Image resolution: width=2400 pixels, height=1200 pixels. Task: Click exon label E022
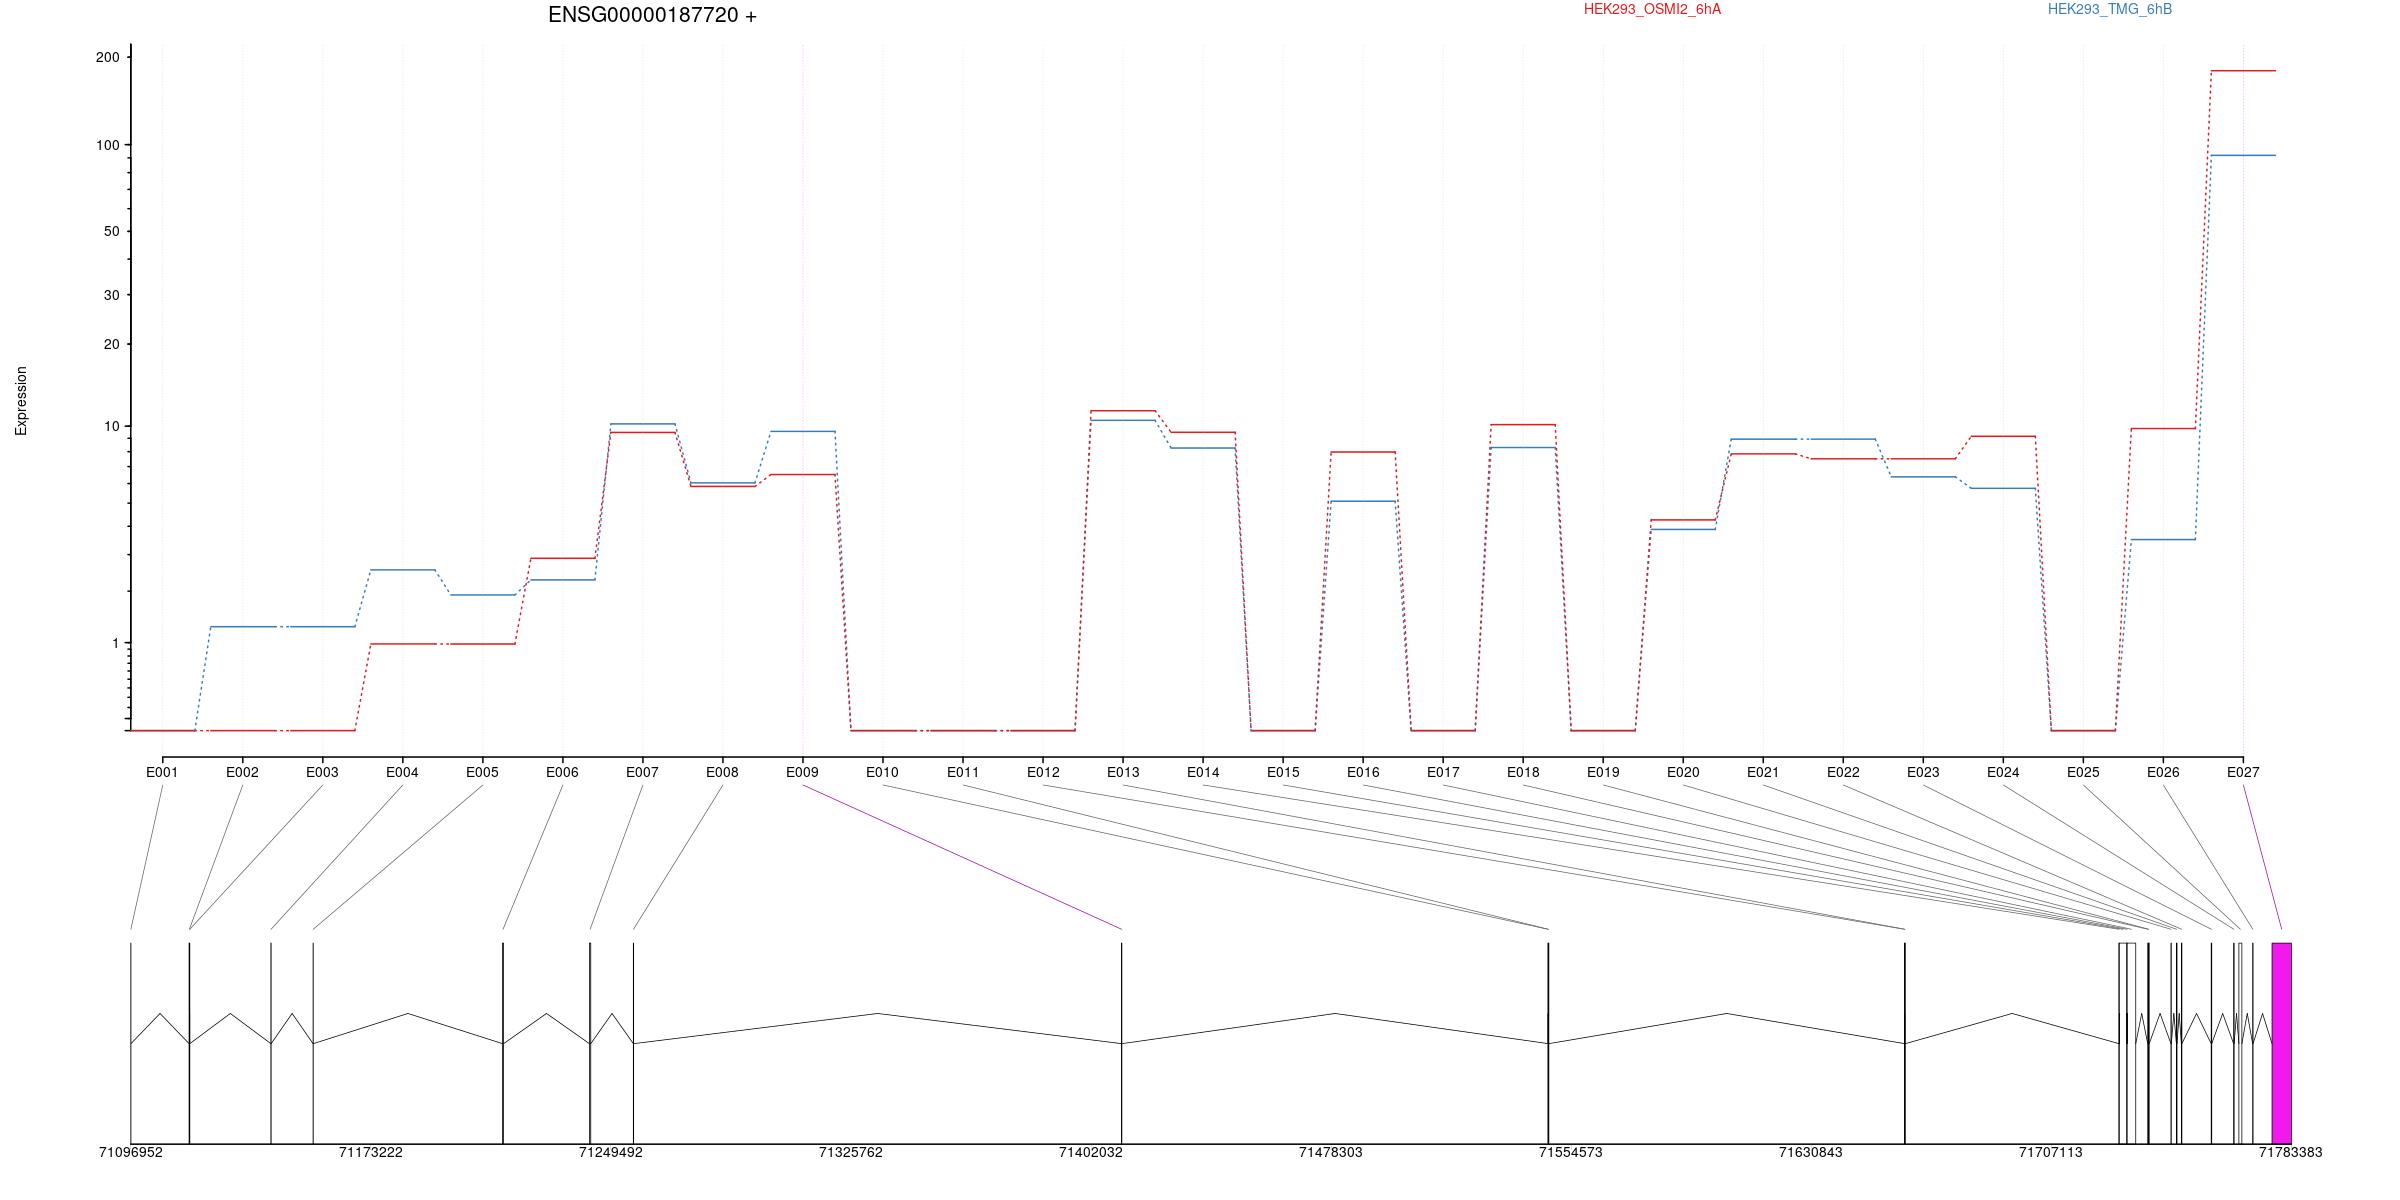click(x=1843, y=772)
